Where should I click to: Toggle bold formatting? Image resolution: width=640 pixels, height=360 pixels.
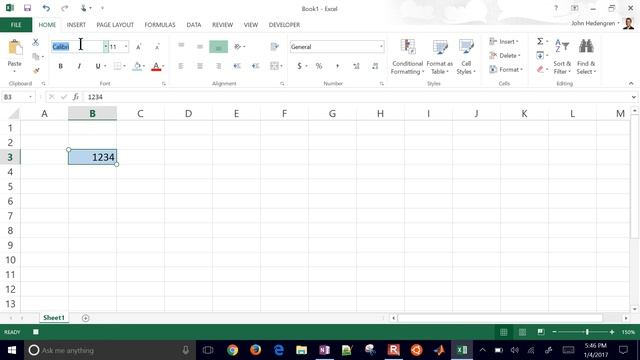(x=60, y=66)
